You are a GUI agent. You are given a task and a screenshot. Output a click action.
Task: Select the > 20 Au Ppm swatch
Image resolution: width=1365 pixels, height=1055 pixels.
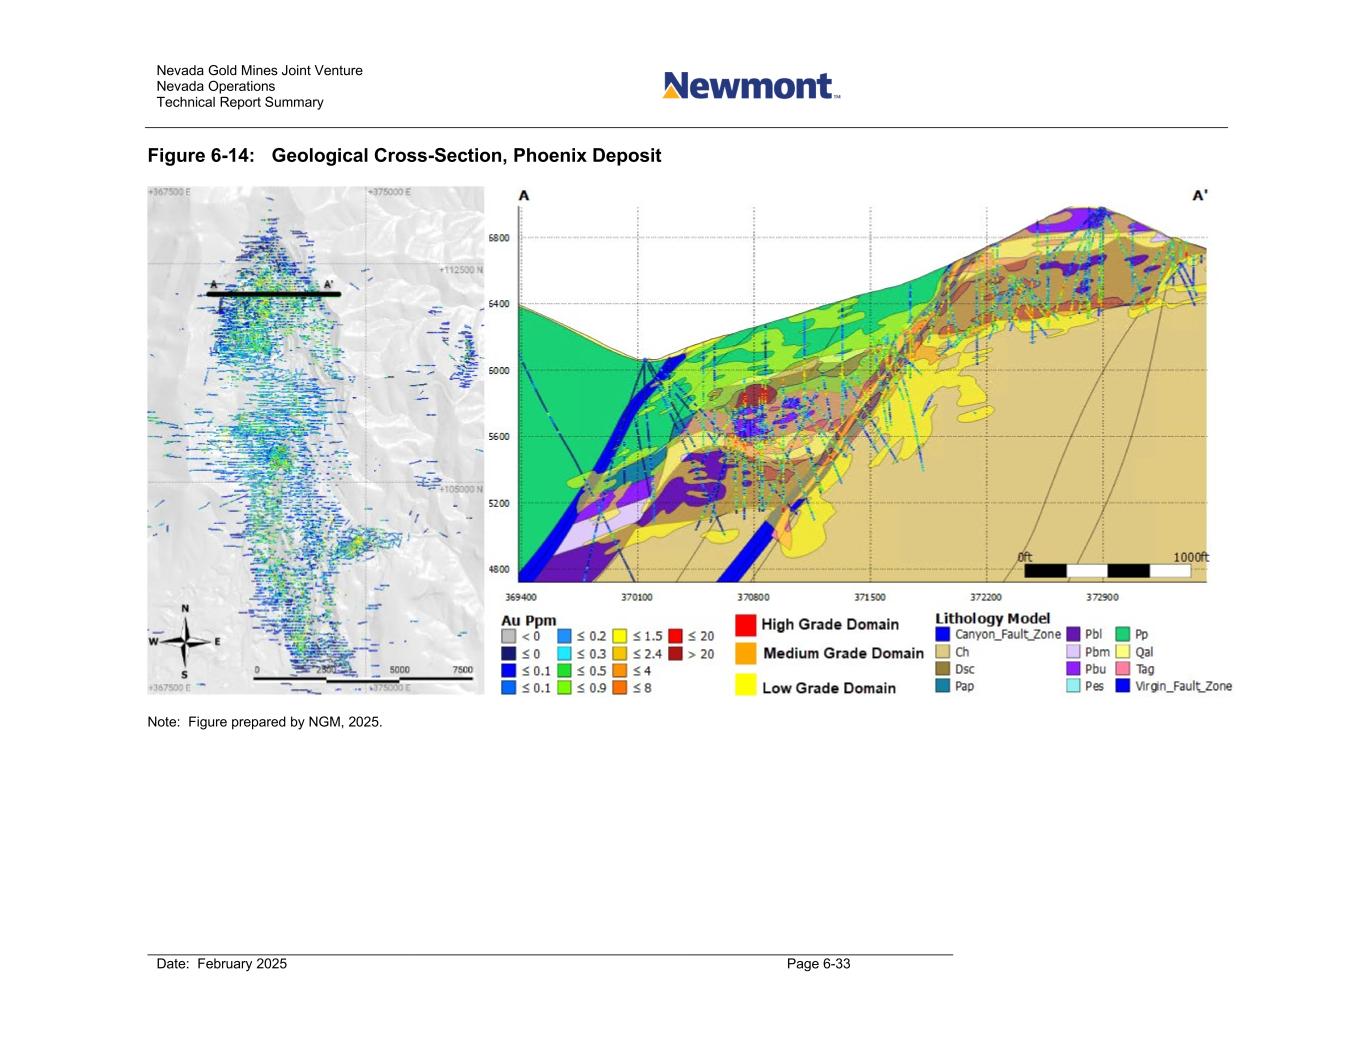click(676, 654)
